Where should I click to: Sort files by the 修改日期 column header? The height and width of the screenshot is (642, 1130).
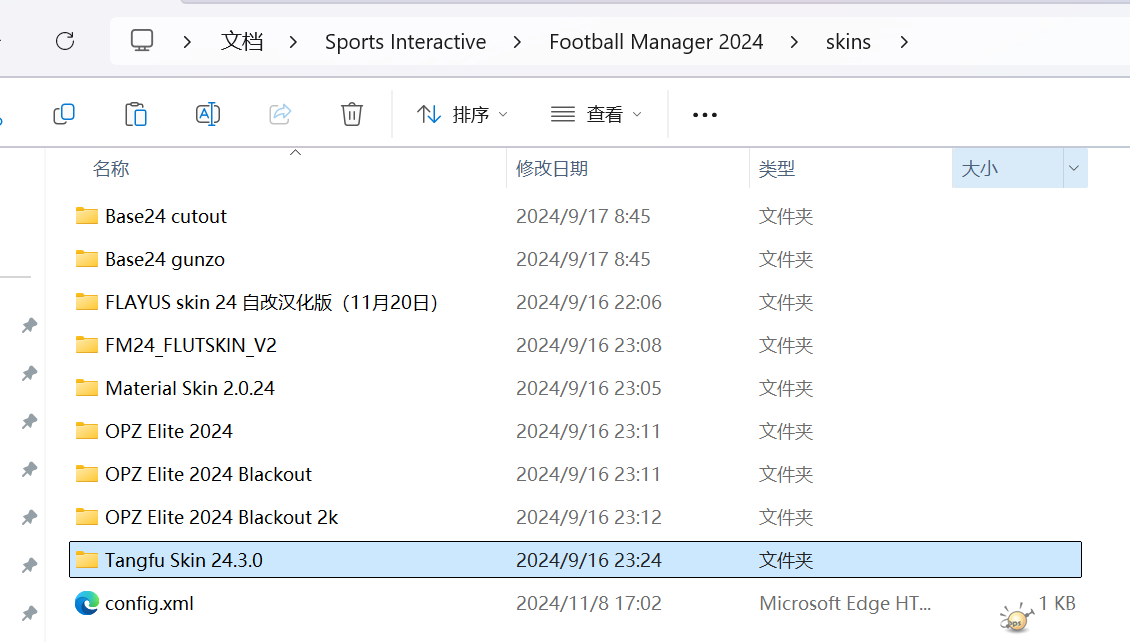pyautogui.click(x=552, y=169)
